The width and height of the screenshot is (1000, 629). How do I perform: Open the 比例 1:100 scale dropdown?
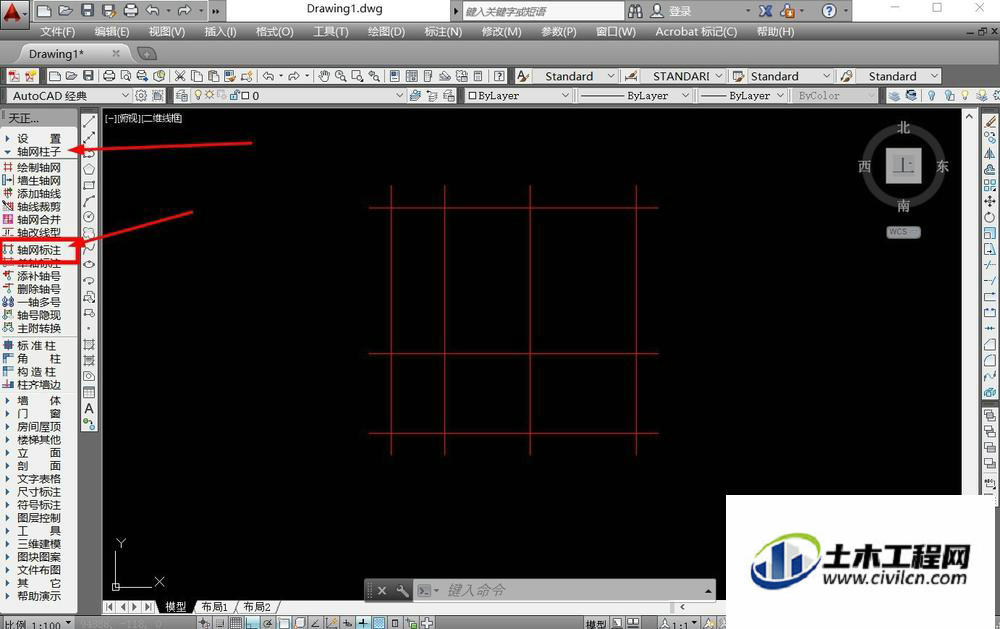pyautogui.click(x=69, y=623)
